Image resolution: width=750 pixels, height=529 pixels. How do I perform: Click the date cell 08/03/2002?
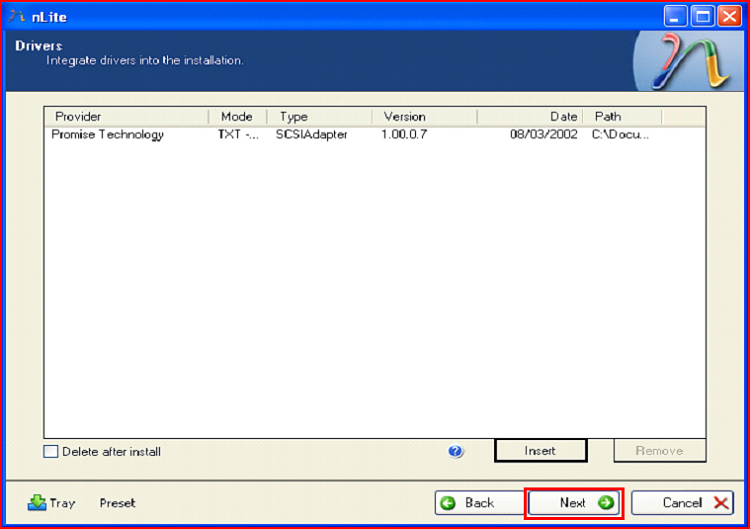[543, 135]
